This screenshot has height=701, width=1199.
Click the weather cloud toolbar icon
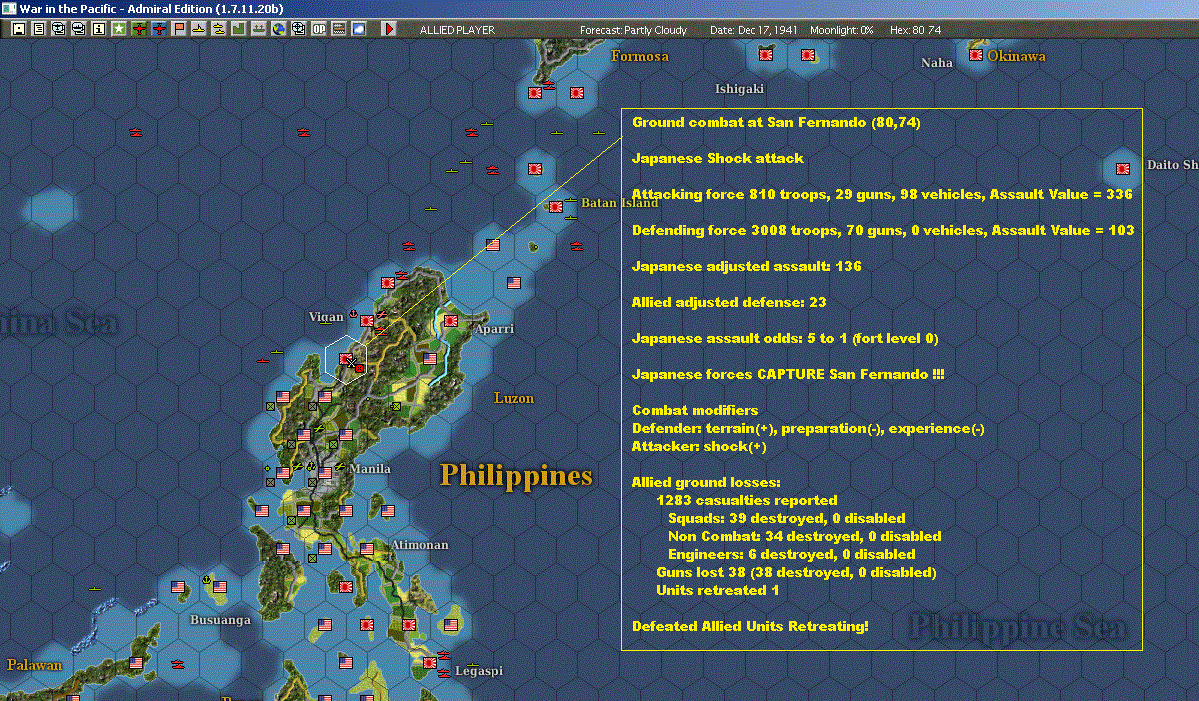358,29
